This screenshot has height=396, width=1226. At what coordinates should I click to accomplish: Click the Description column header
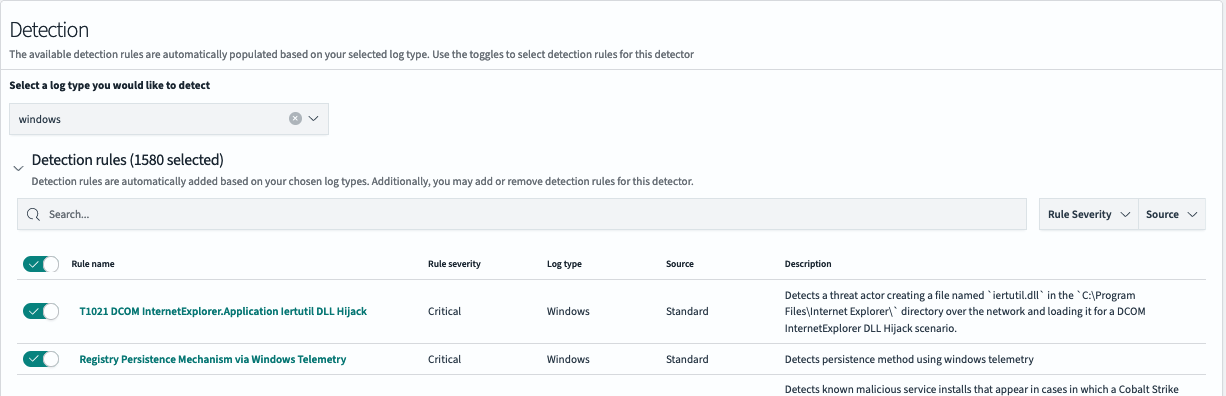tap(808, 264)
